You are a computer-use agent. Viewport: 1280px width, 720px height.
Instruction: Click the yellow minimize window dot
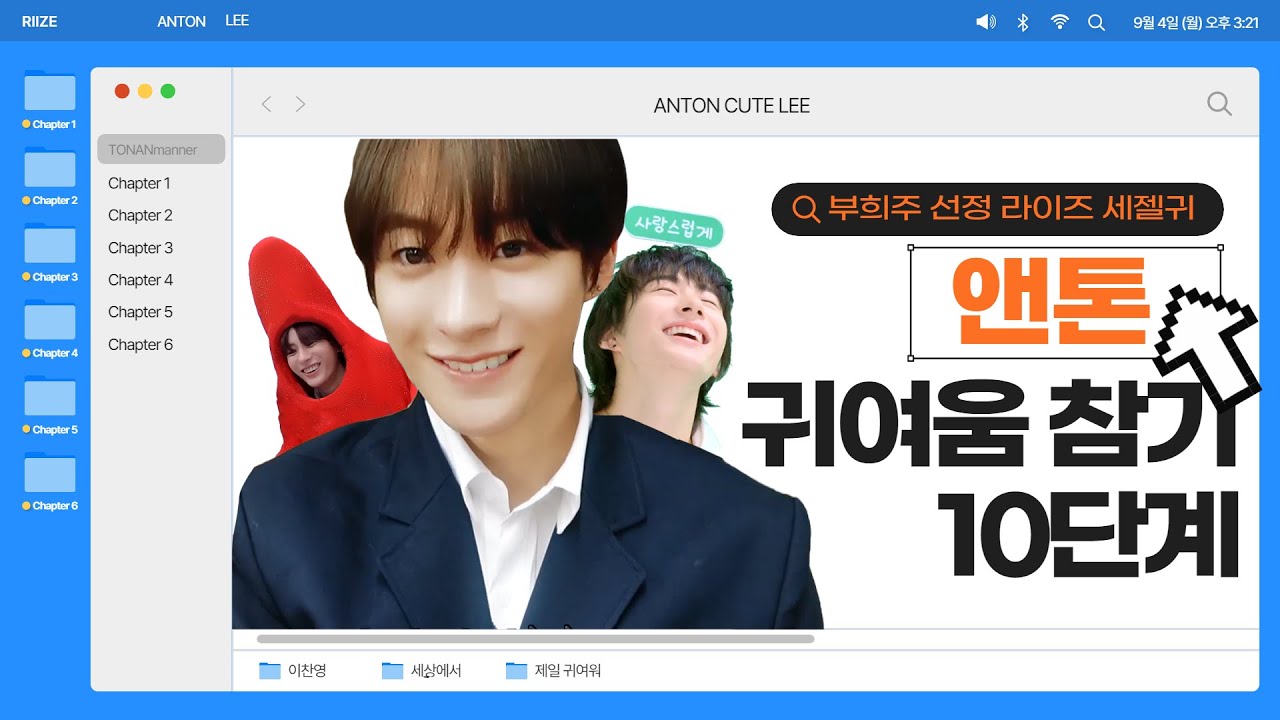coord(145,91)
